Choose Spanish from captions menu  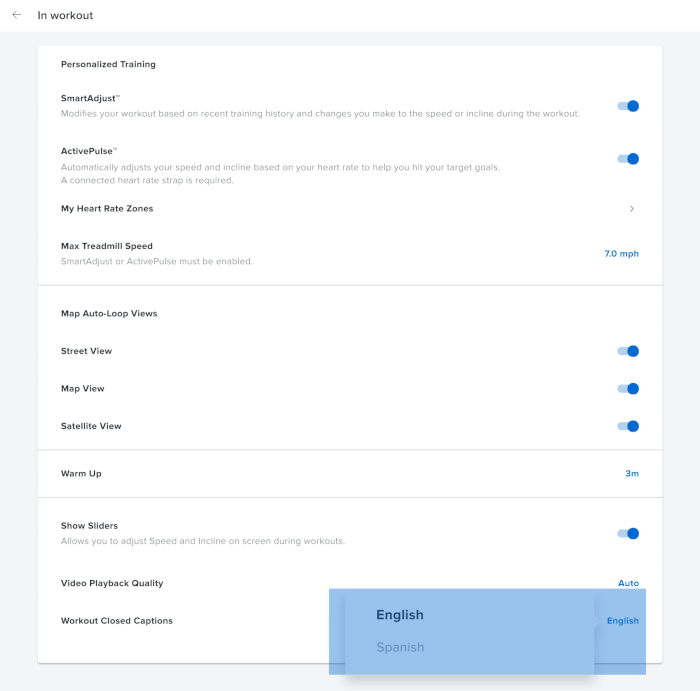pos(400,647)
